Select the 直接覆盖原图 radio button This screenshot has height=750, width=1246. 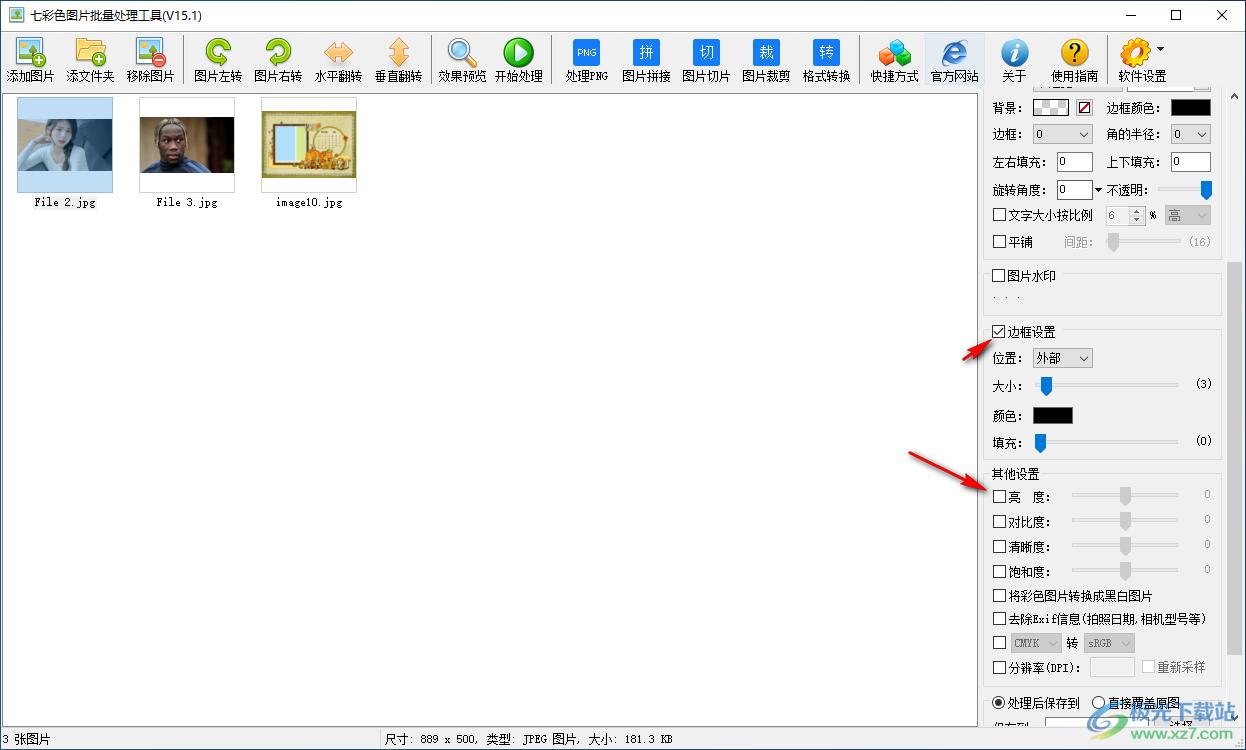pos(1098,703)
